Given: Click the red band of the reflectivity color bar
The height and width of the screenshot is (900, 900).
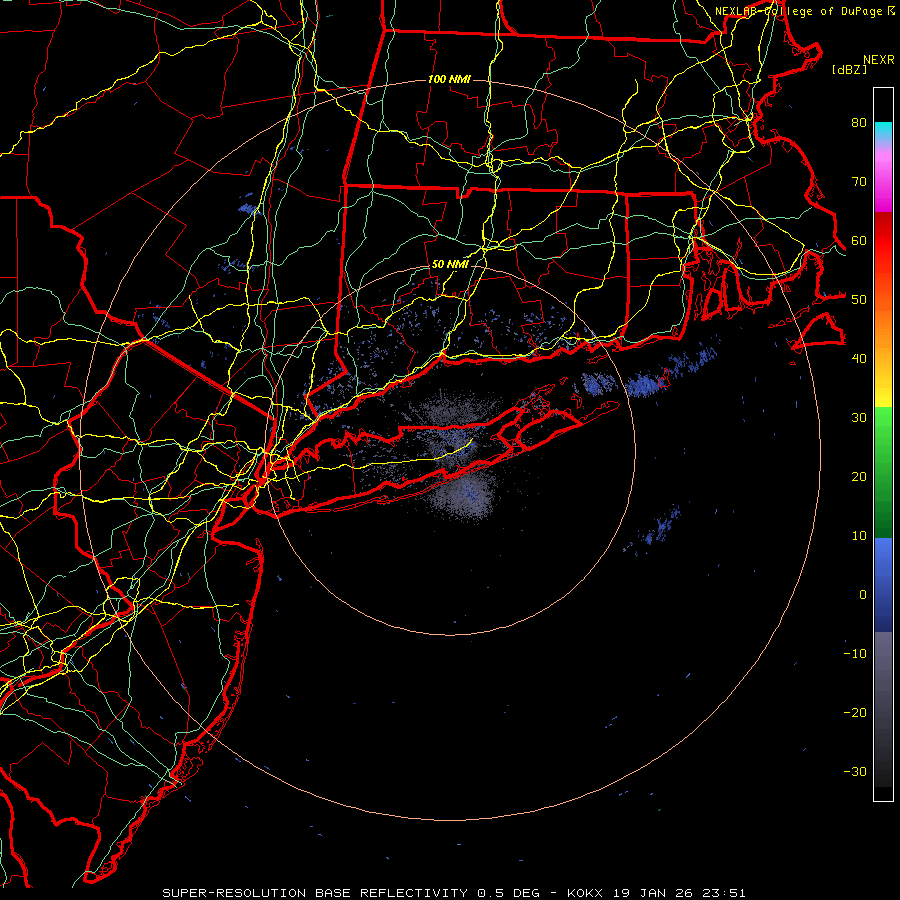Looking at the screenshot, I should [x=883, y=241].
